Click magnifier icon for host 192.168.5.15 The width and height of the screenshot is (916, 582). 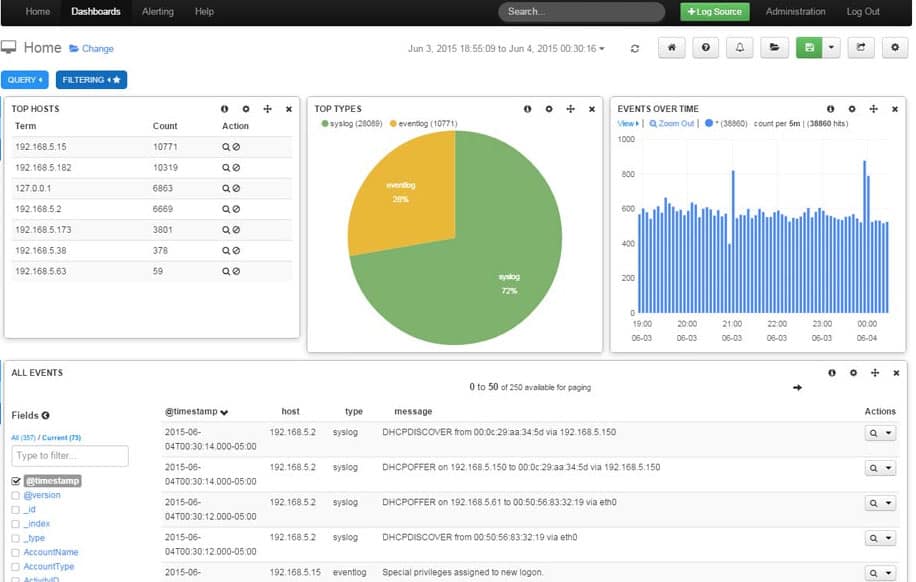point(227,147)
